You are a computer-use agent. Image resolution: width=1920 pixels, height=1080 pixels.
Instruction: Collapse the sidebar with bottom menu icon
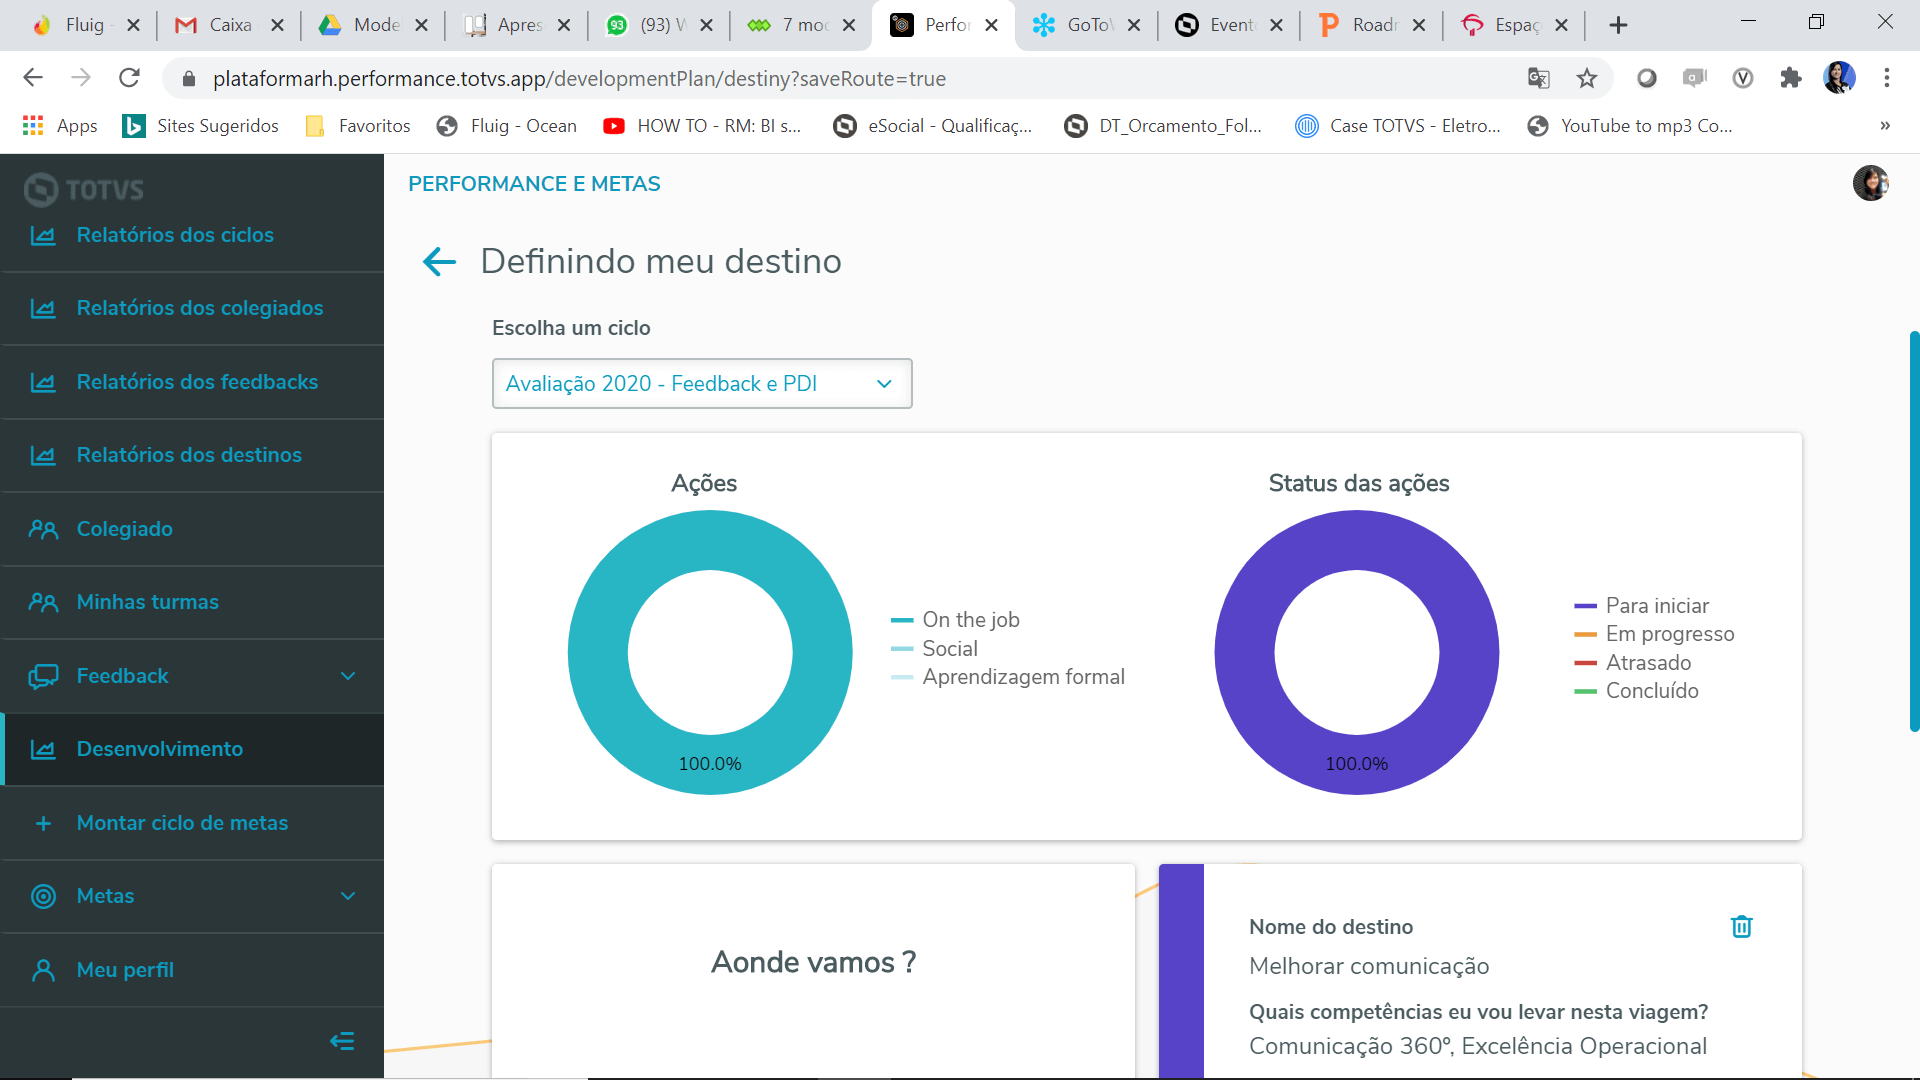(342, 1042)
